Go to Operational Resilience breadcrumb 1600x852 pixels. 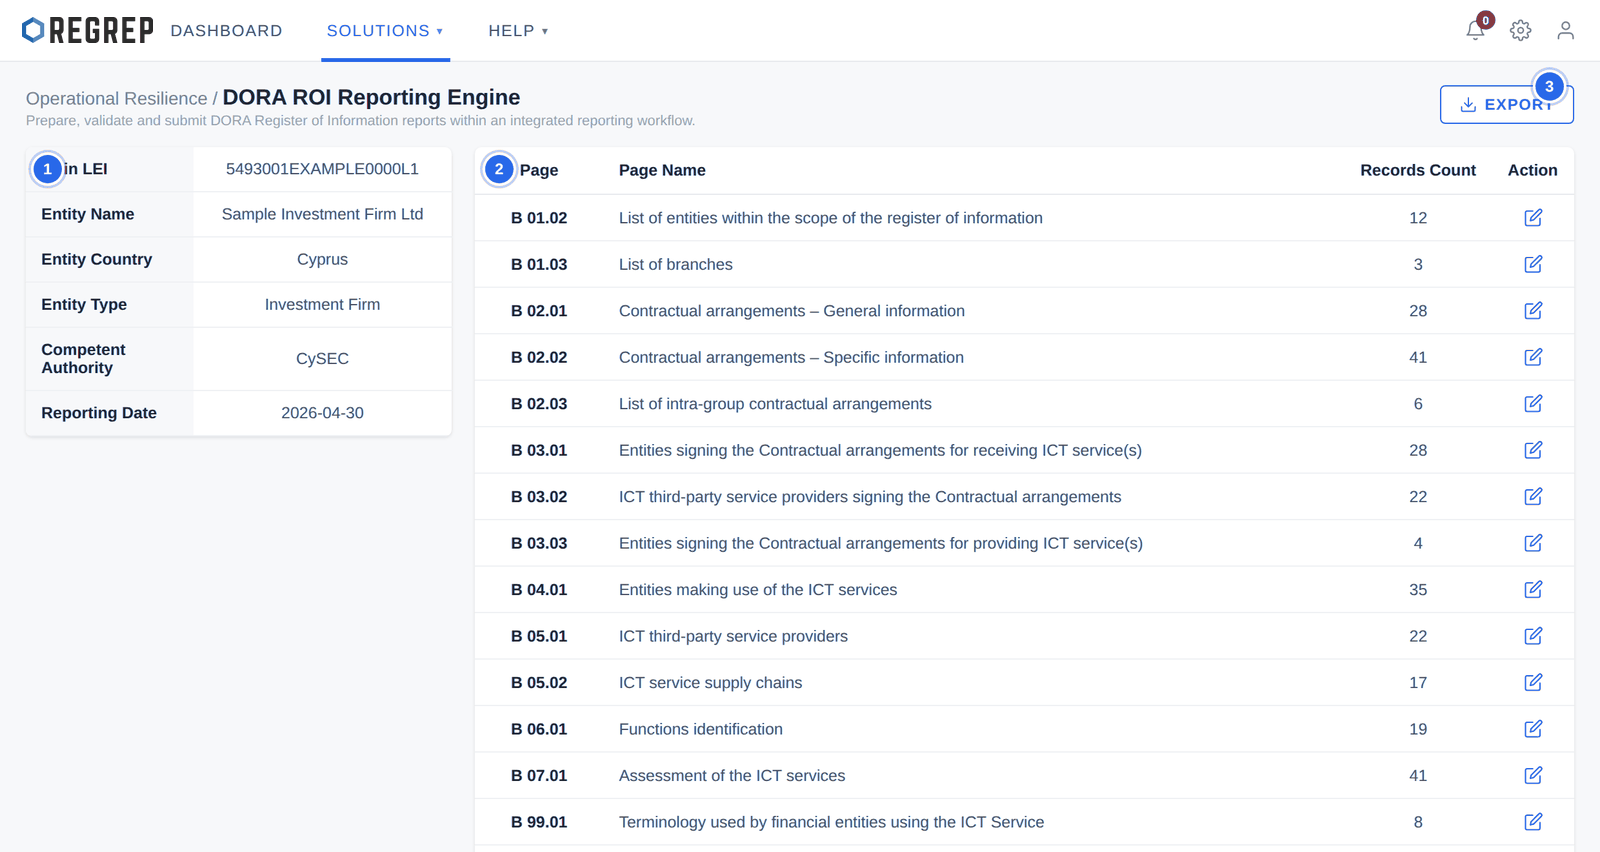[x=116, y=98]
